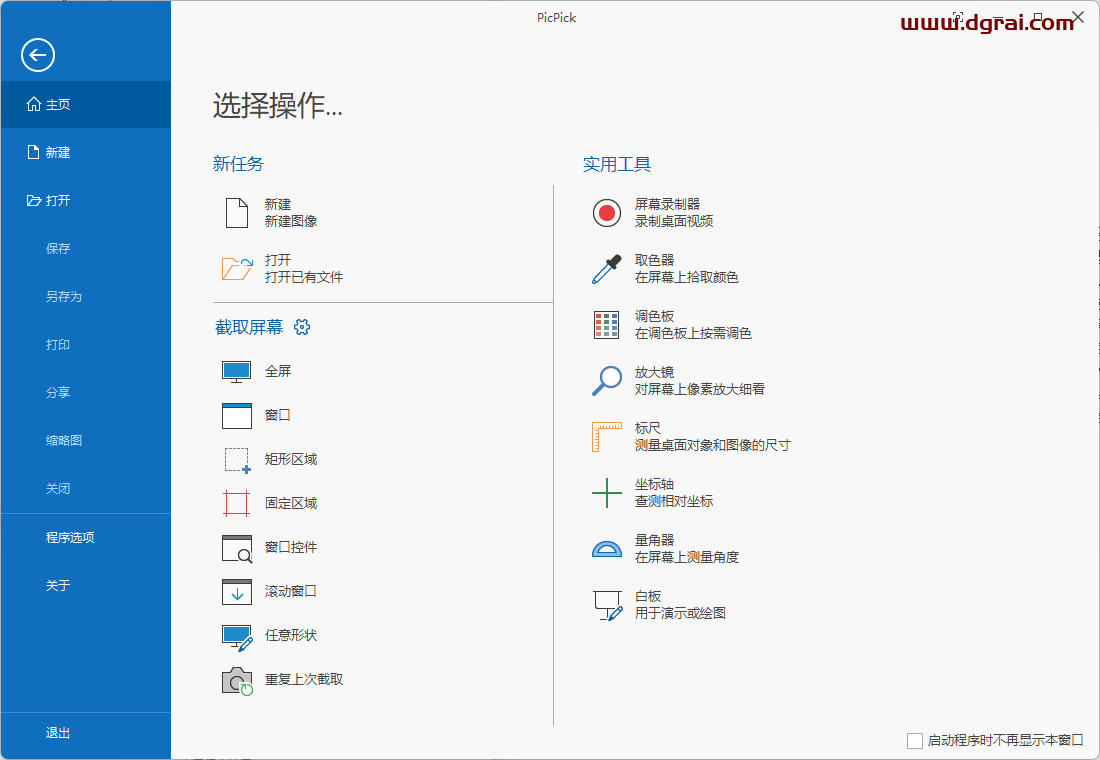Image resolution: width=1100 pixels, height=760 pixels.
Task: Select 主页 in the sidebar
Action: click(86, 105)
